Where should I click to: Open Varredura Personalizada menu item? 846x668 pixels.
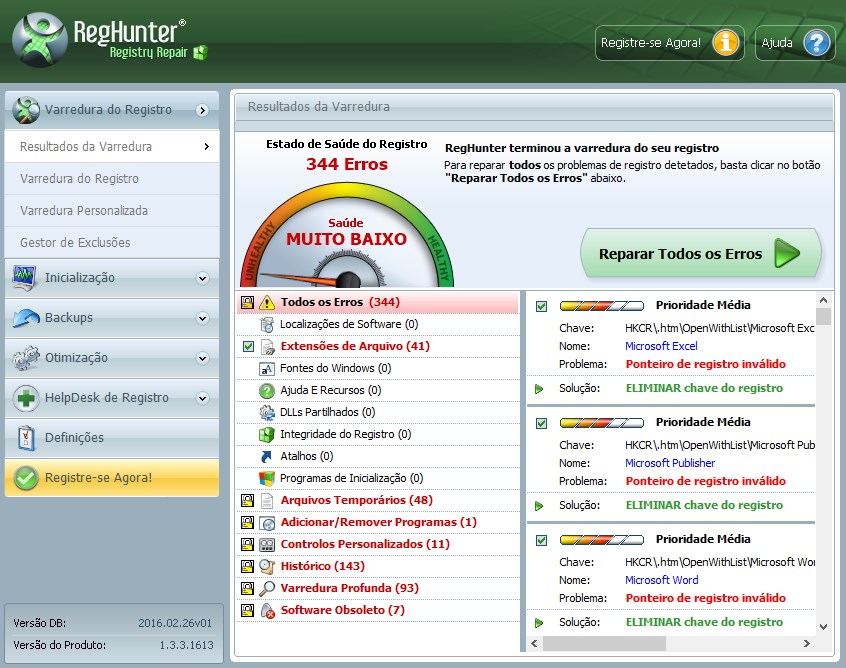112,210
